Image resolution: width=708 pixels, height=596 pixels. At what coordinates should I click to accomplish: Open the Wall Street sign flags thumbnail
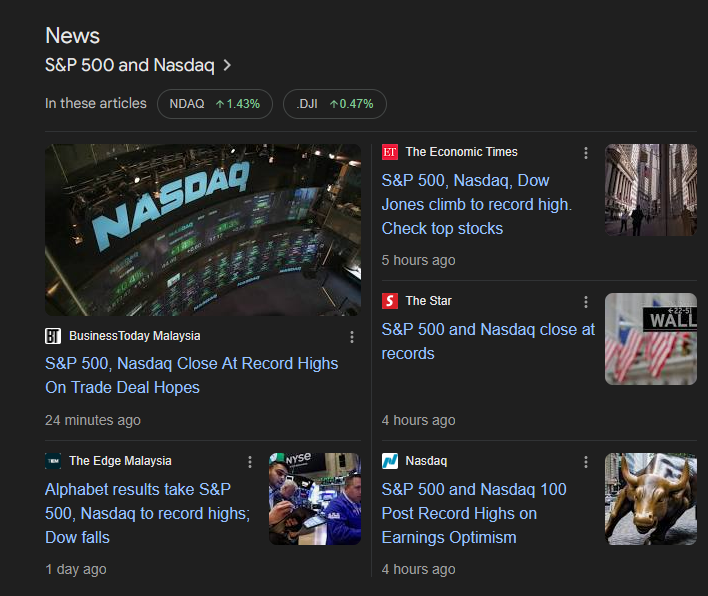pos(651,339)
